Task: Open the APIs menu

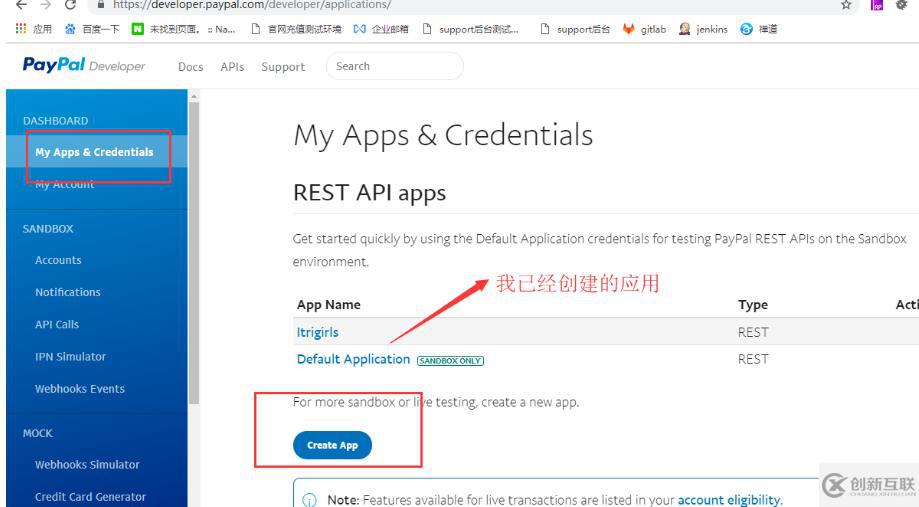Action: [232, 67]
